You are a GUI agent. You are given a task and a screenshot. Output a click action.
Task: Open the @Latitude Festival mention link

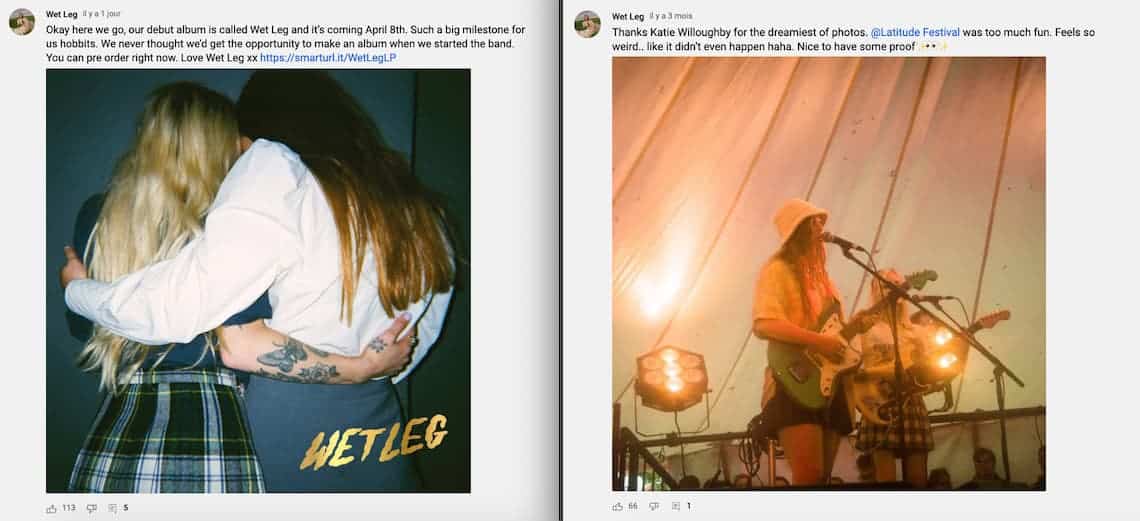tap(915, 33)
